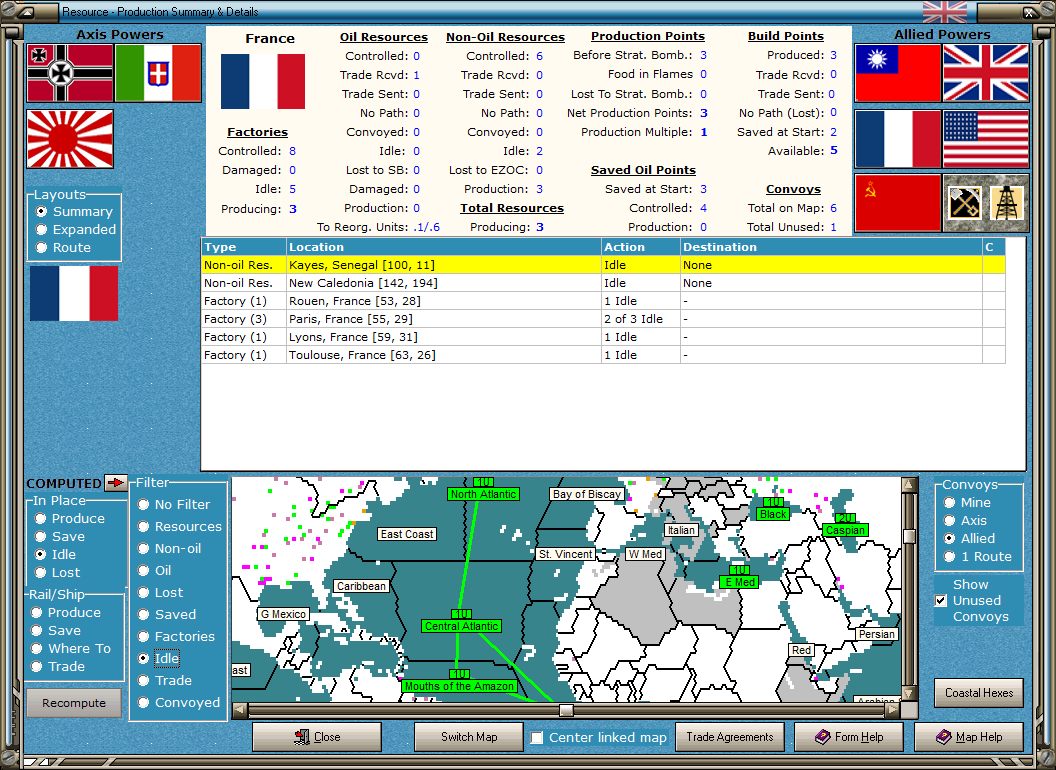Select the United Kingdom flag under Allied Powers

point(986,73)
